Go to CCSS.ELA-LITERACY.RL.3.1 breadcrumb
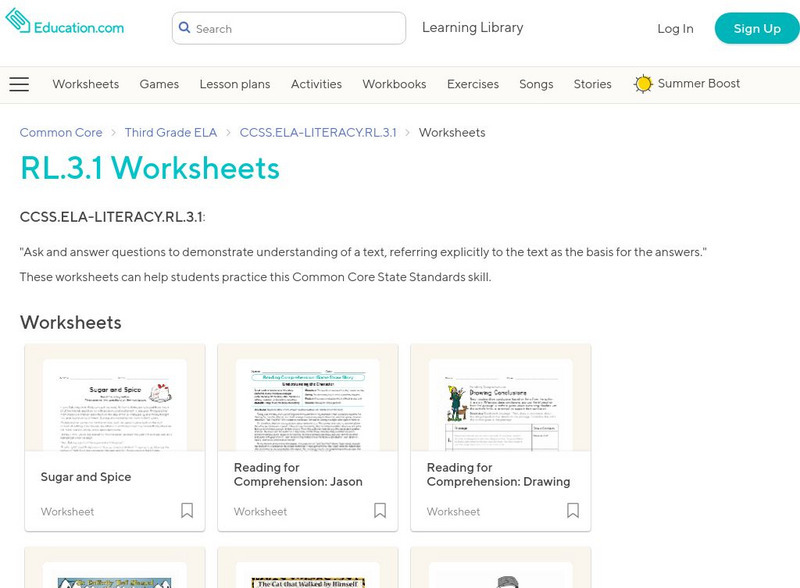The image size is (800, 588). tap(318, 133)
